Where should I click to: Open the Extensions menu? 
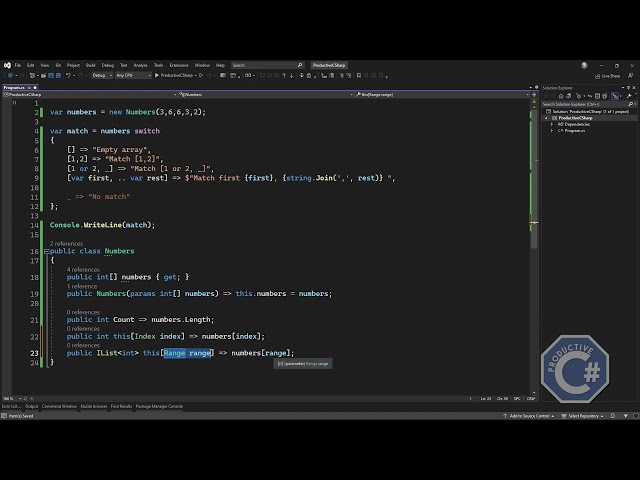(x=179, y=65)
